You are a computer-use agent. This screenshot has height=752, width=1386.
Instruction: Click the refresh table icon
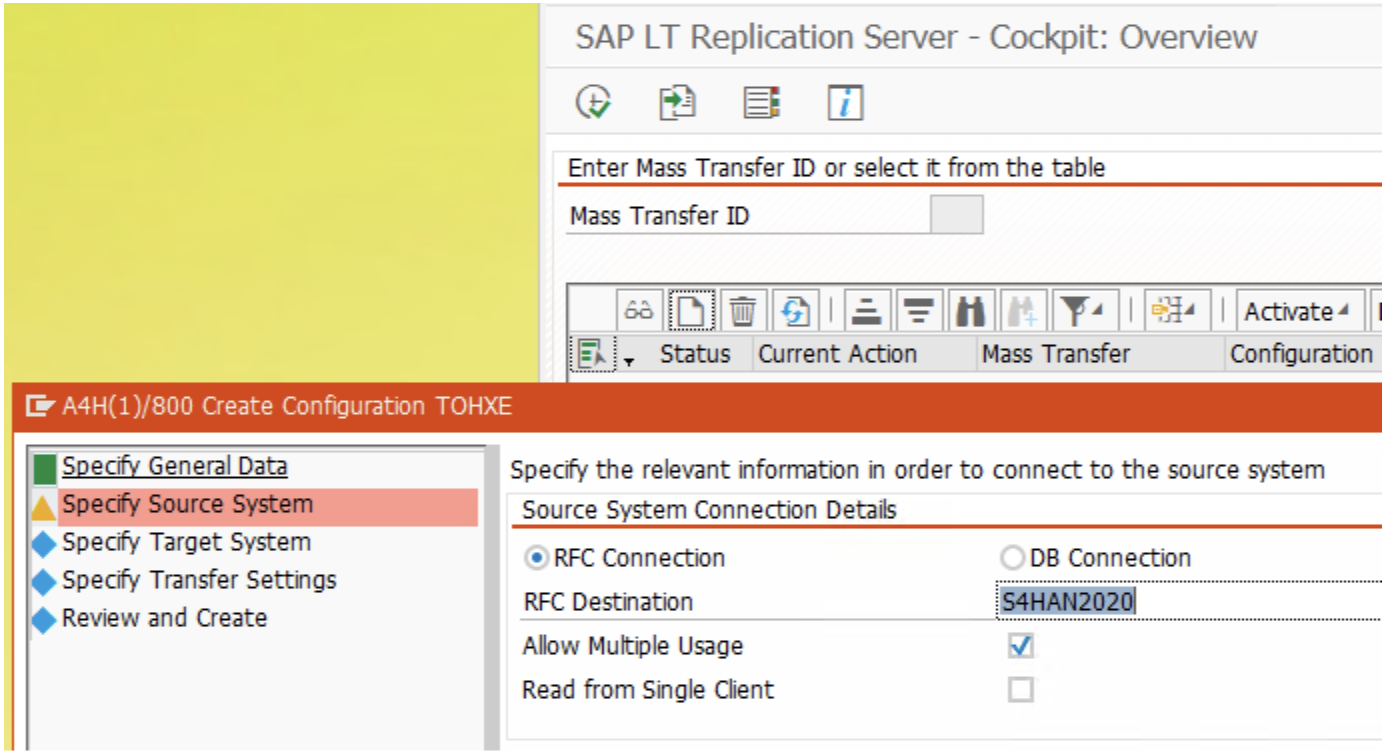pyautogui.click(x=795, y=311)
